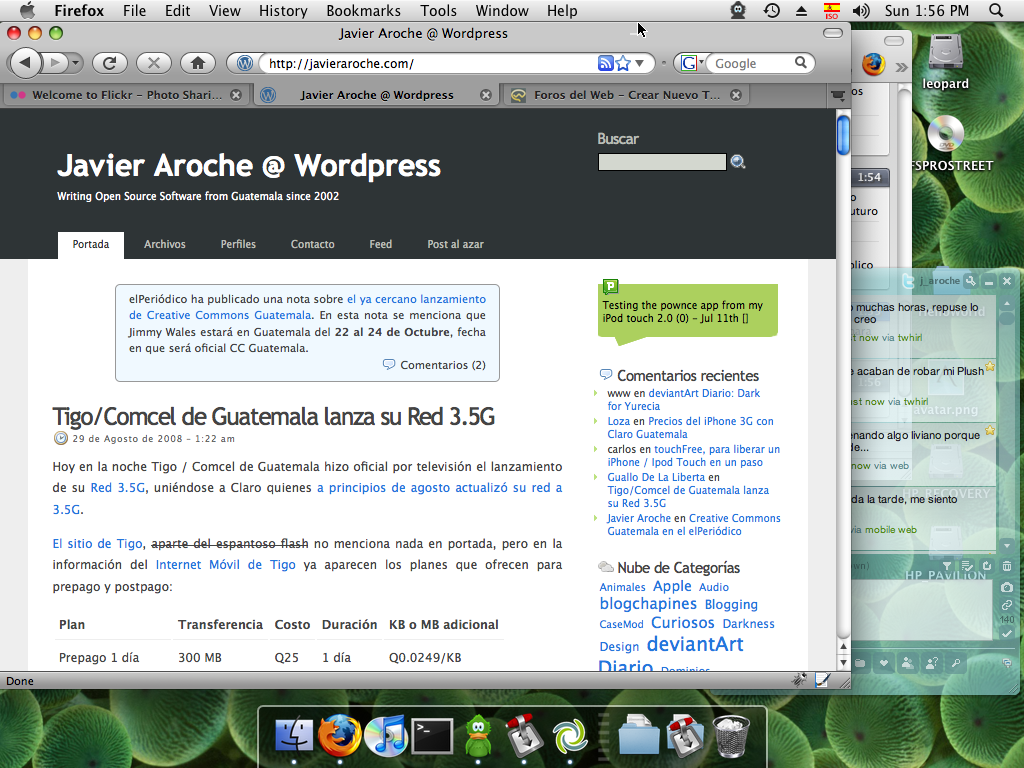Click the twhirl refresh arrow icon

click(987, 566)
